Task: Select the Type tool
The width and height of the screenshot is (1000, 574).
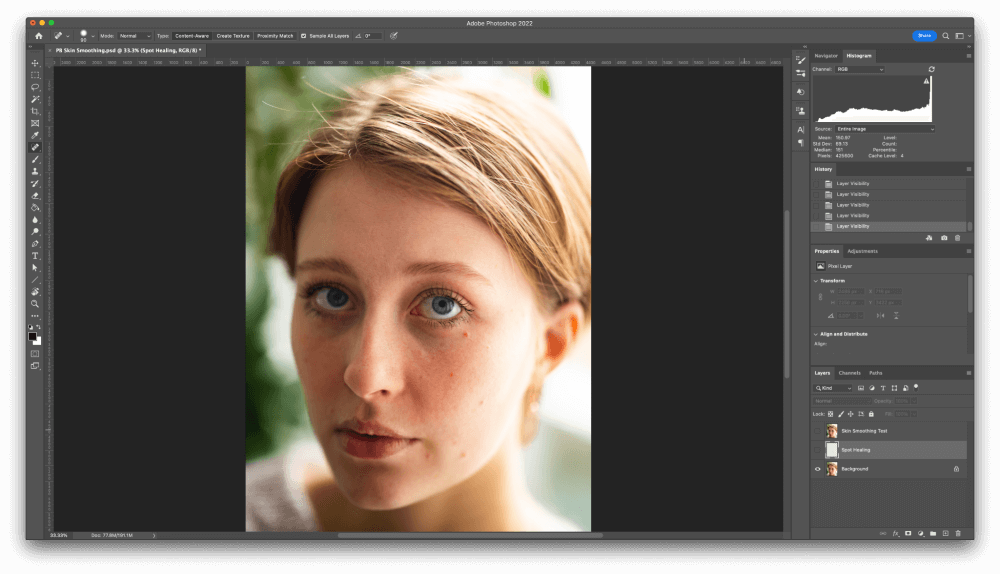Action: point(35,256)
